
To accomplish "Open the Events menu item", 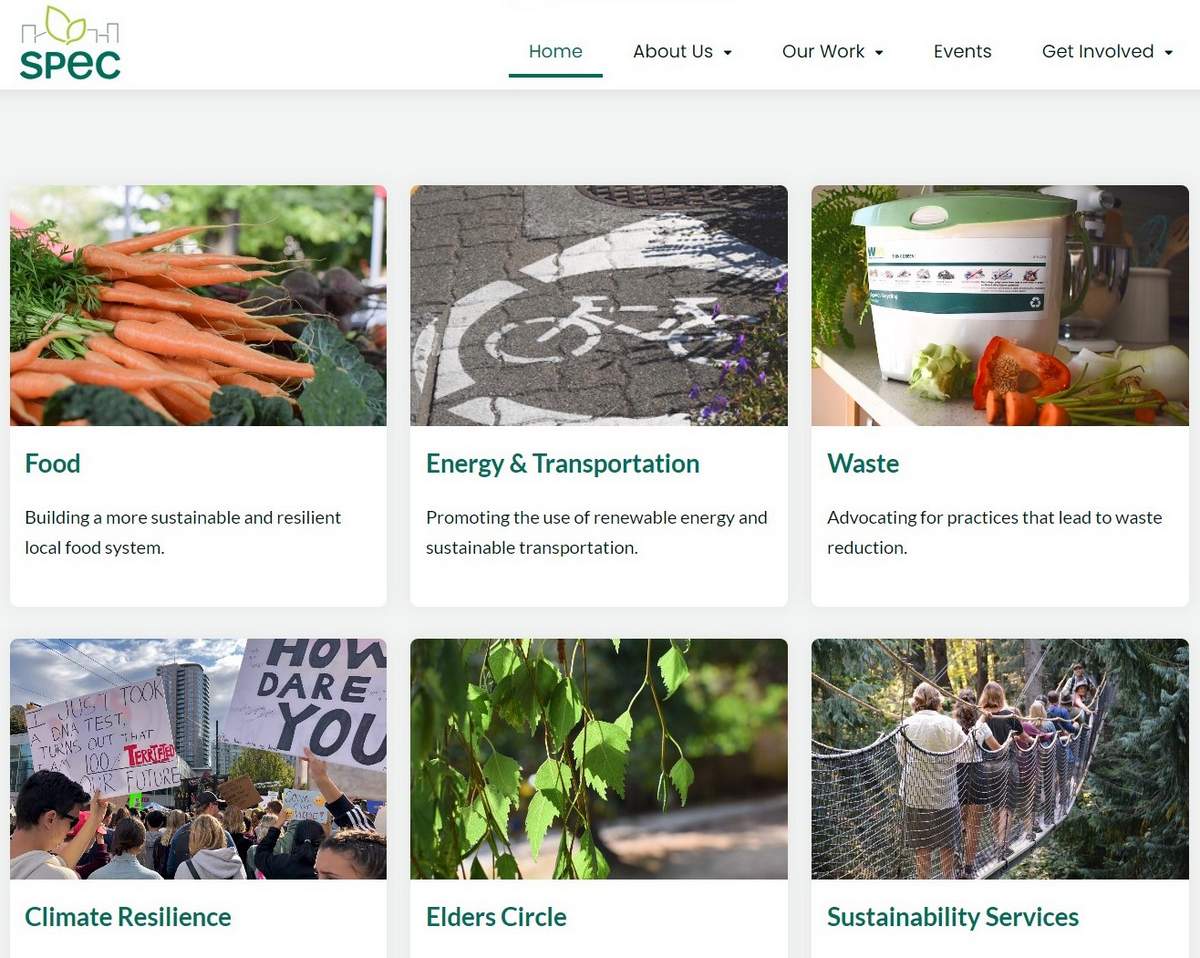I will click(962, 51).
